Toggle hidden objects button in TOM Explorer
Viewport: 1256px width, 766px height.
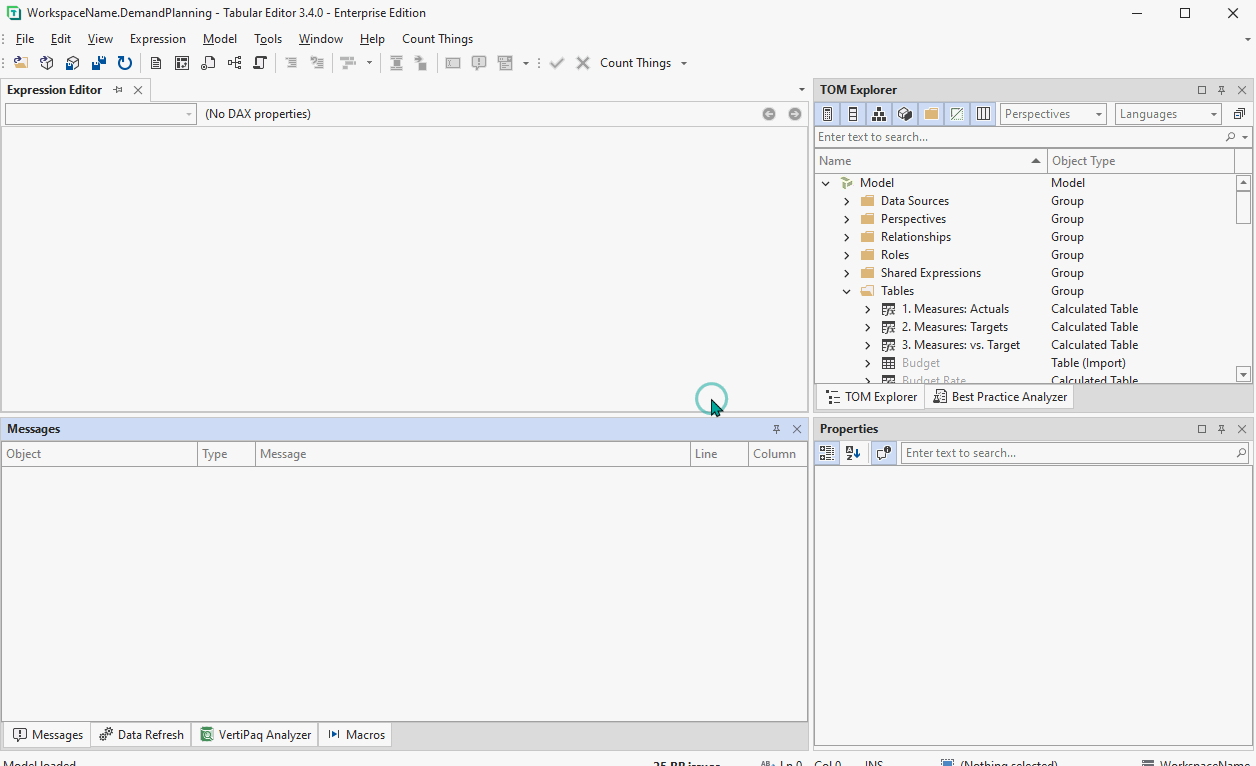point(957,114)
